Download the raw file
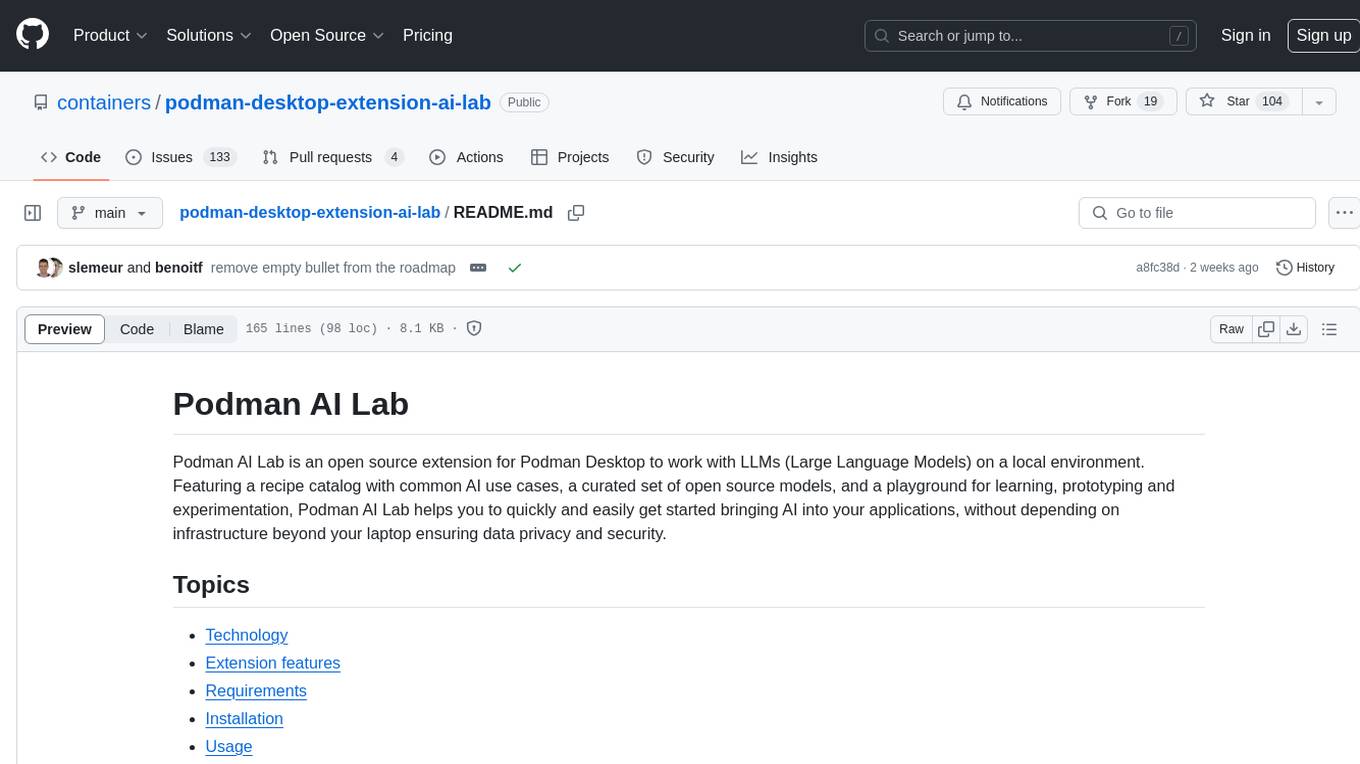Image resolution: width=1360 pixels, height=764 pixels. pyautogui.click(x=1294, y=329)
